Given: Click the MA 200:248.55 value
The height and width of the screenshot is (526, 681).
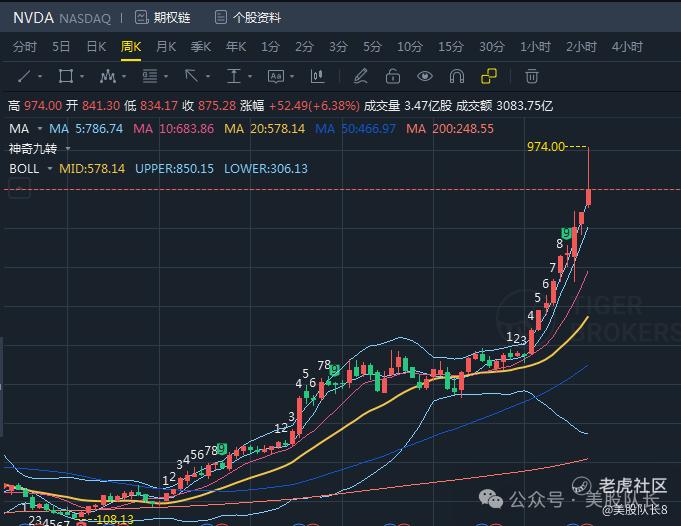Looking at the screenshot, I should pyautogui.click(x=450, y=129).
